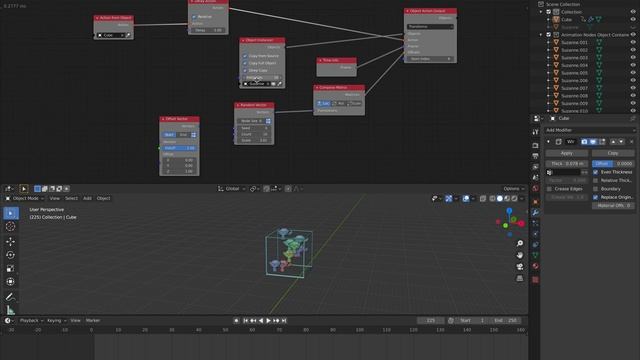
Task: Open the timeline Keying menu
Action: tap(56, 321)
